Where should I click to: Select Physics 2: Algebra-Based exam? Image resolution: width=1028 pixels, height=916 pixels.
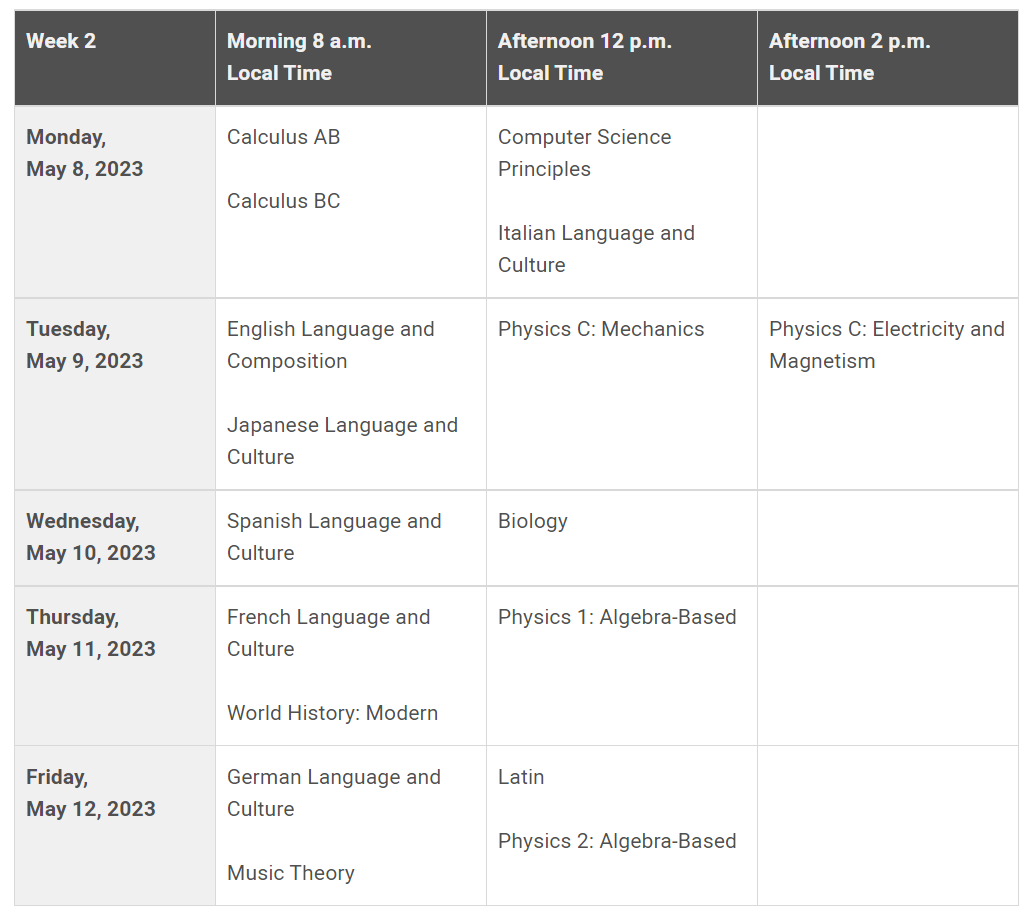tap(617, 841)
